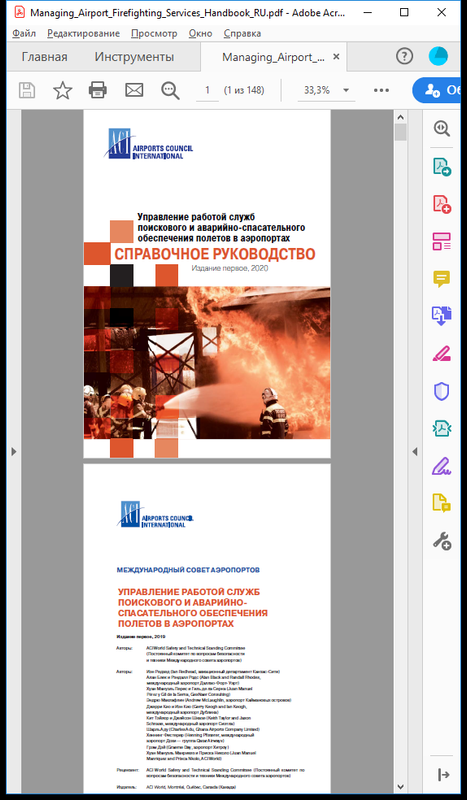Open the More Tools wrench icon

click(x=442, y=540)
